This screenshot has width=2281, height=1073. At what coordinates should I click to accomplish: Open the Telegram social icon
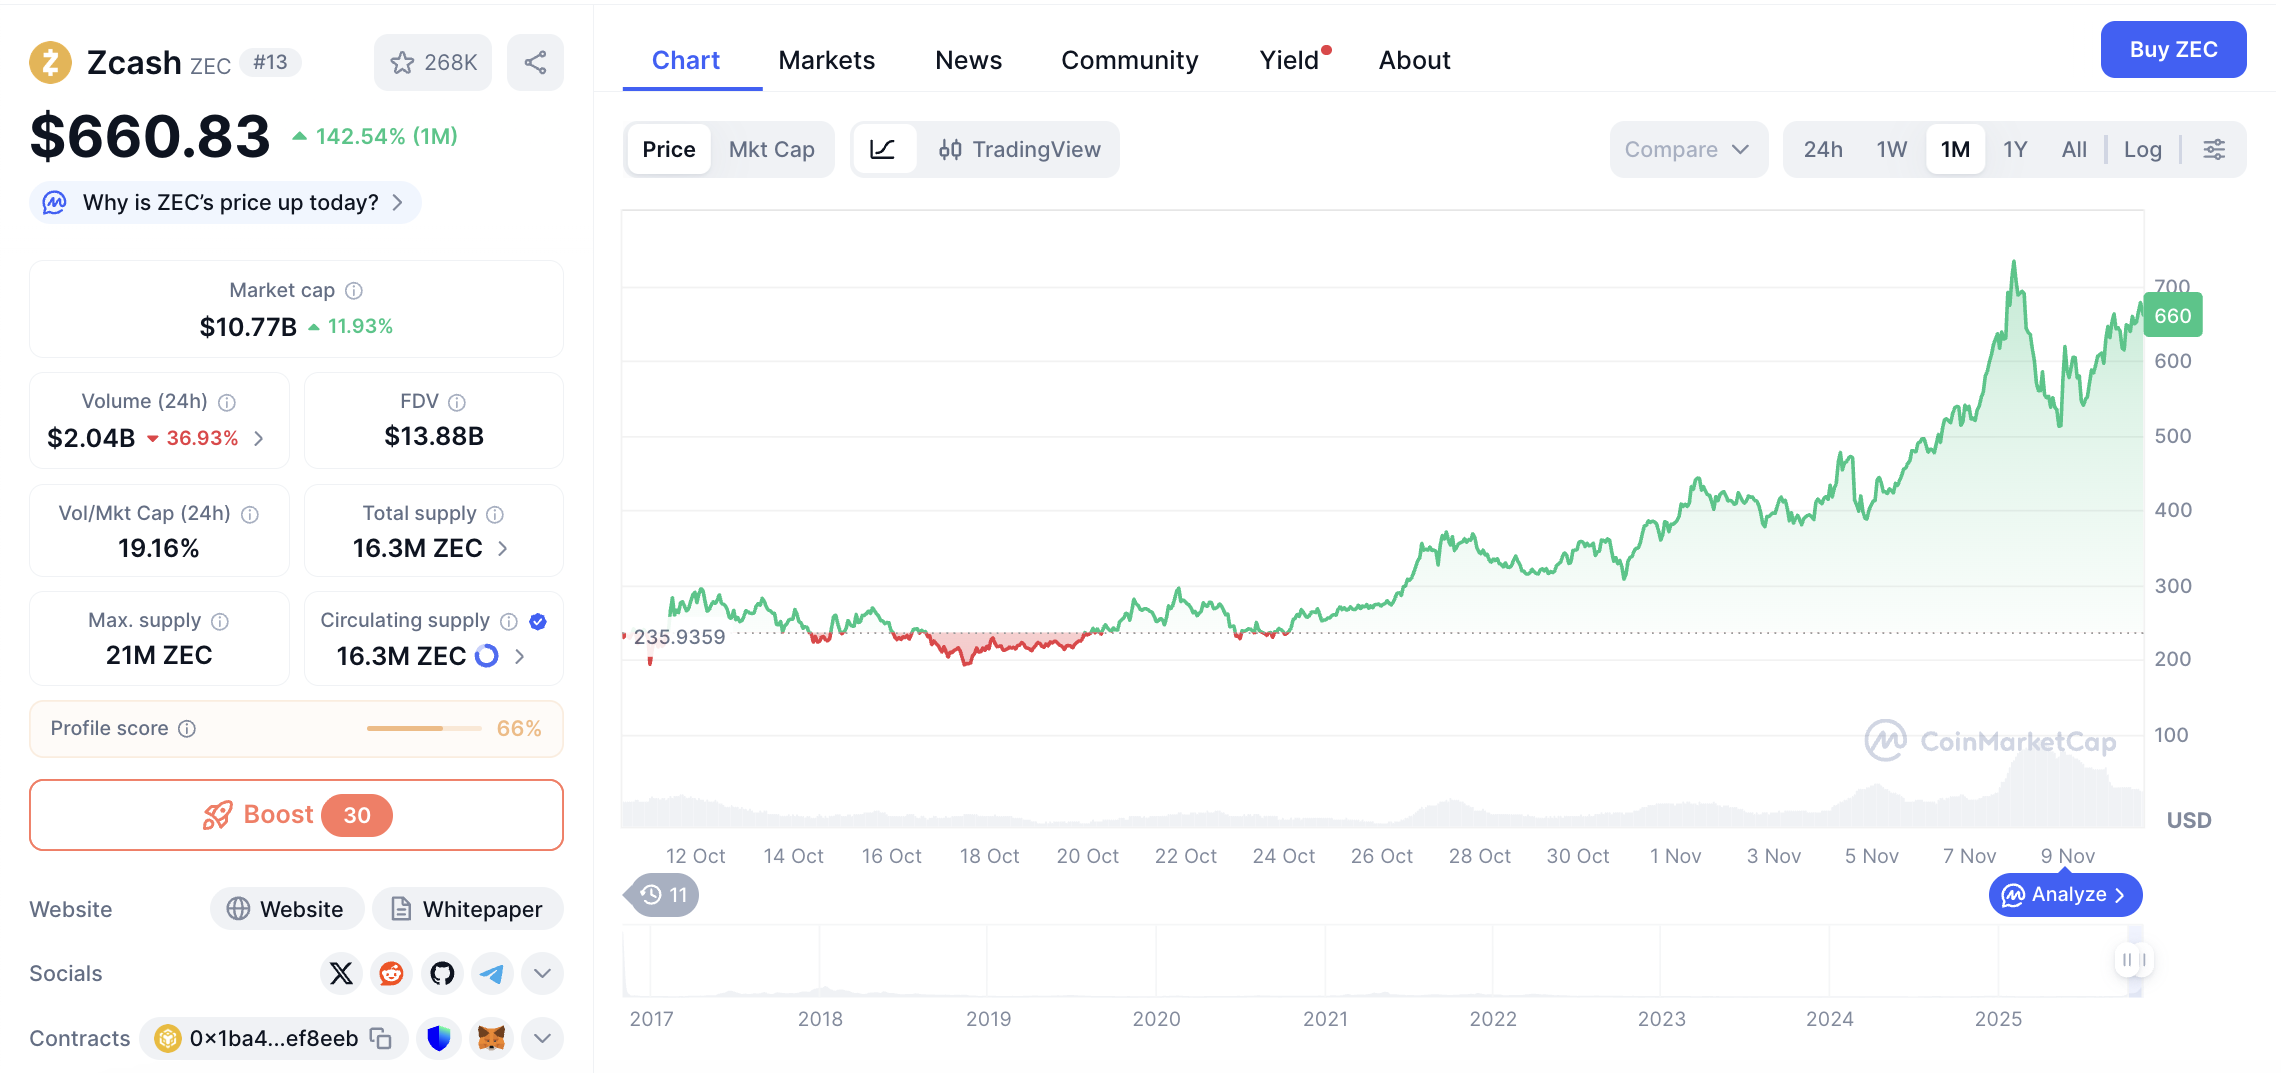492,973
